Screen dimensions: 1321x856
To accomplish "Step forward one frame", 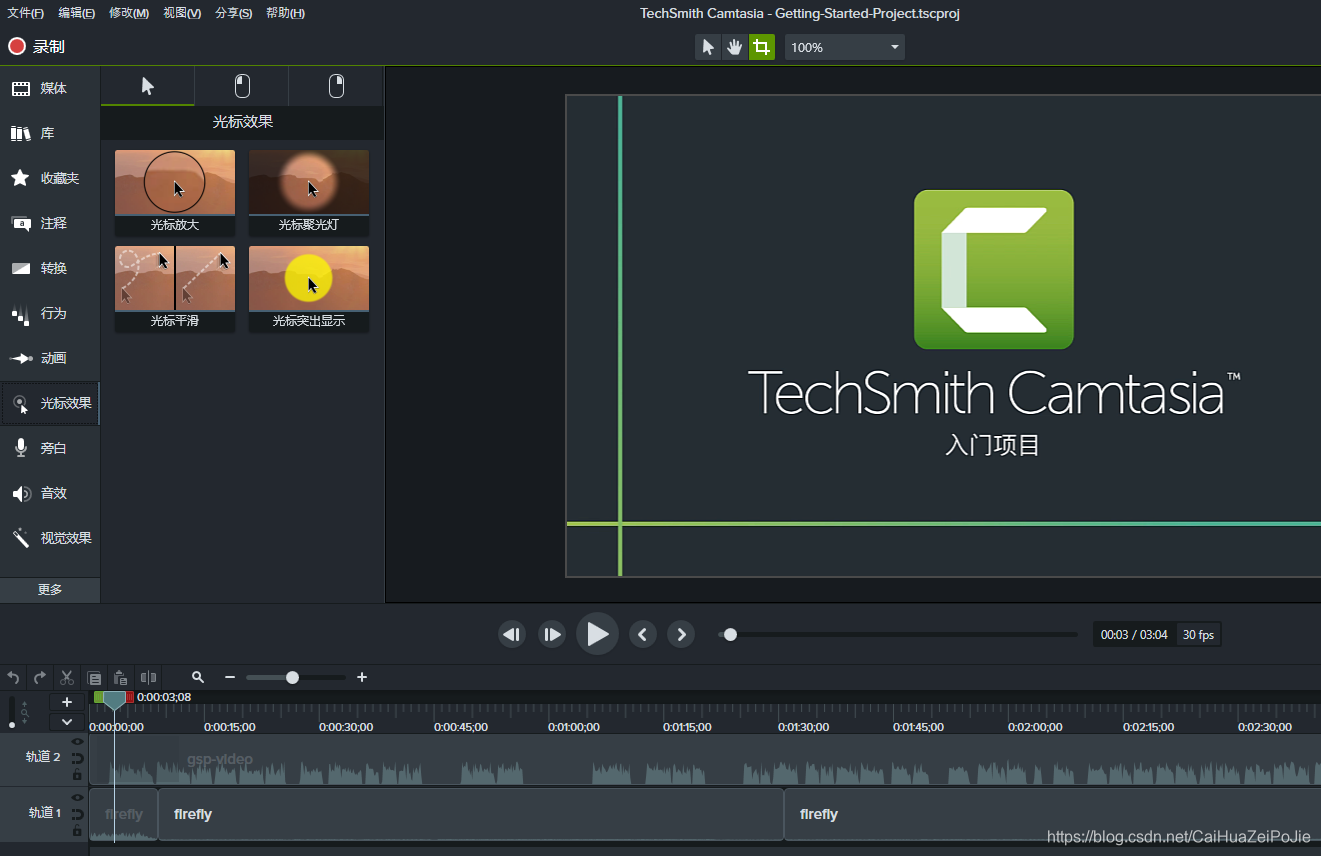I will 552,634.
